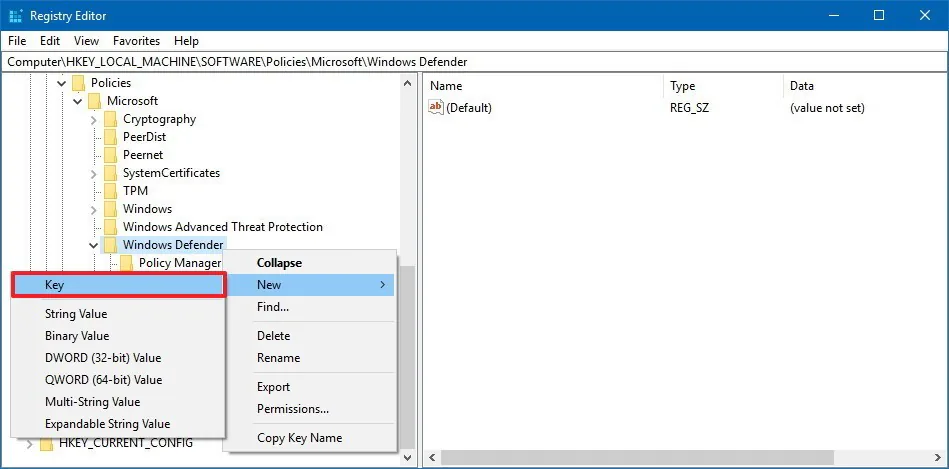Collapse the Windows Defender key chevron

pos(93,245)
